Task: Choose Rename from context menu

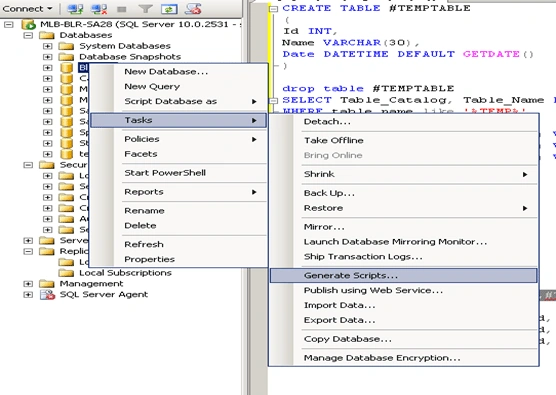Action: click(x=178, y=211)
